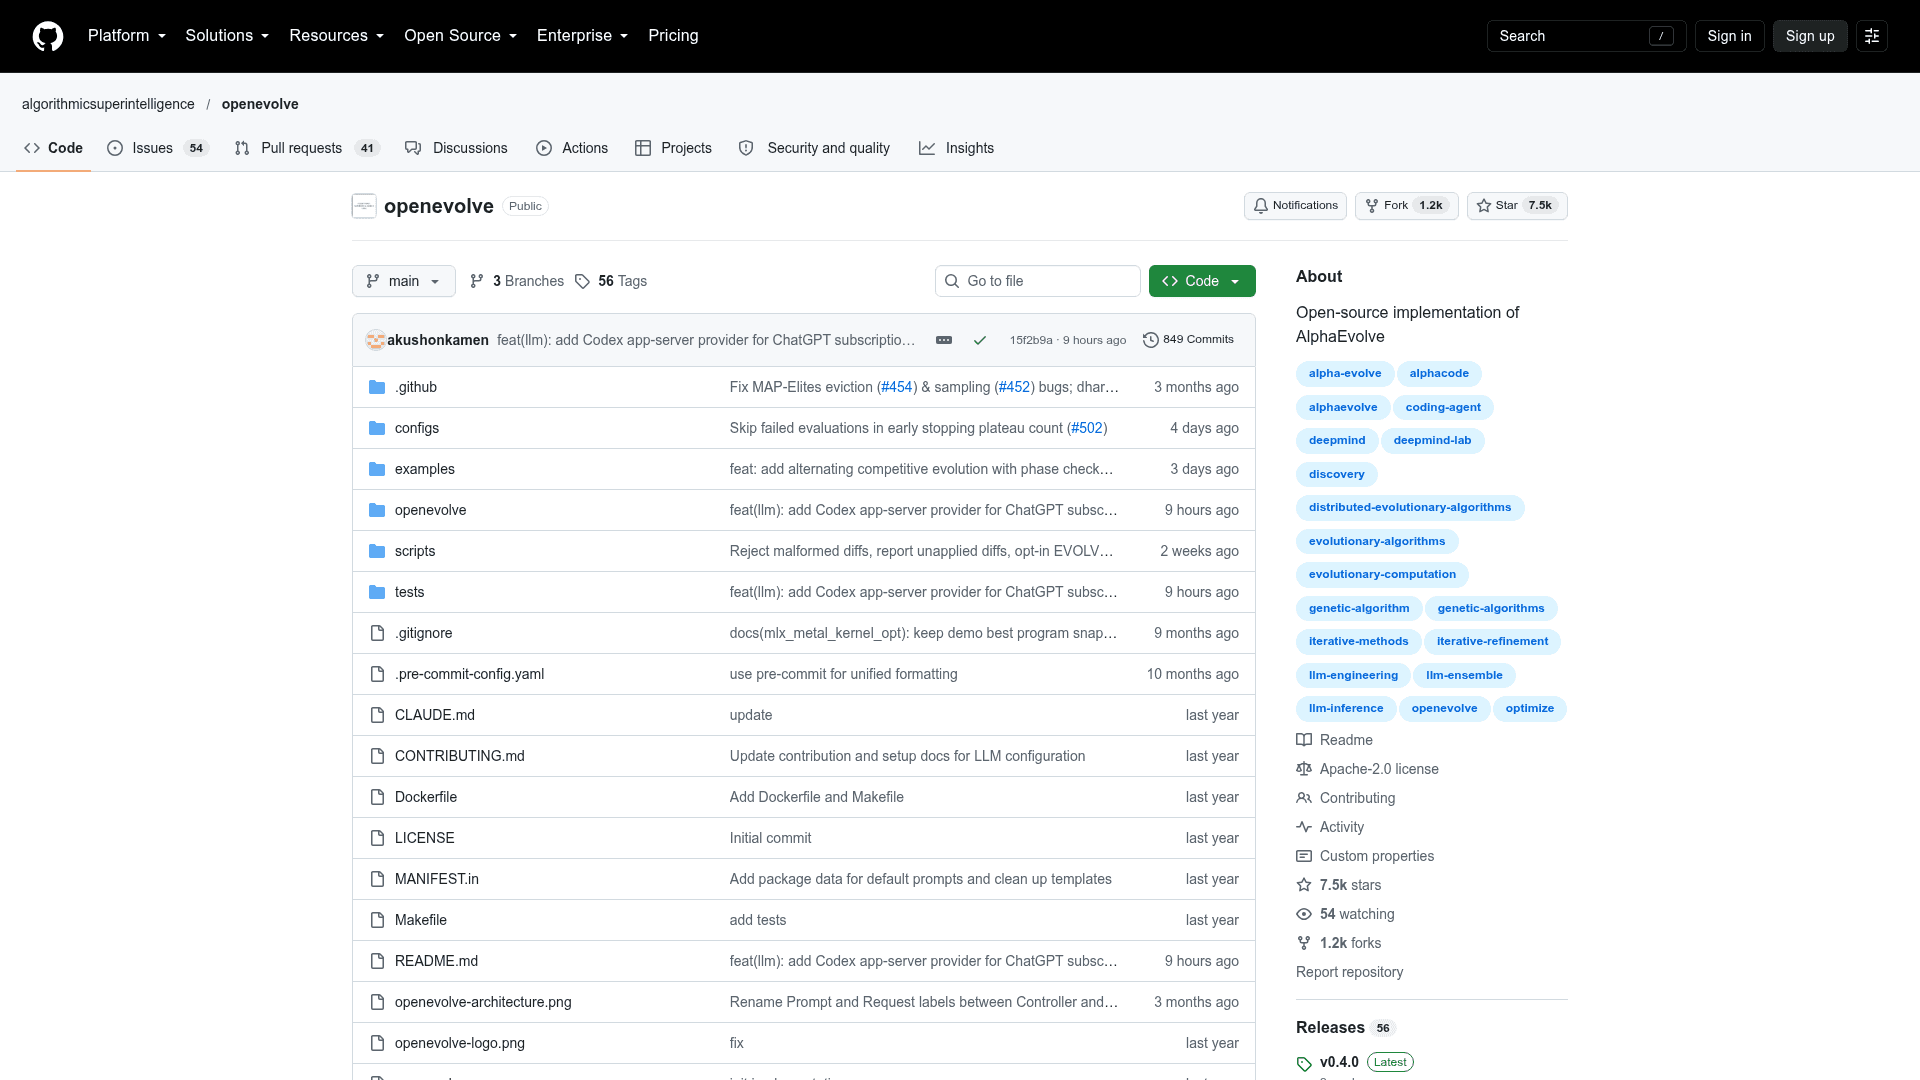Click the .gitignore file icon
This screenshot has height=1080, width=1920.
377,633
